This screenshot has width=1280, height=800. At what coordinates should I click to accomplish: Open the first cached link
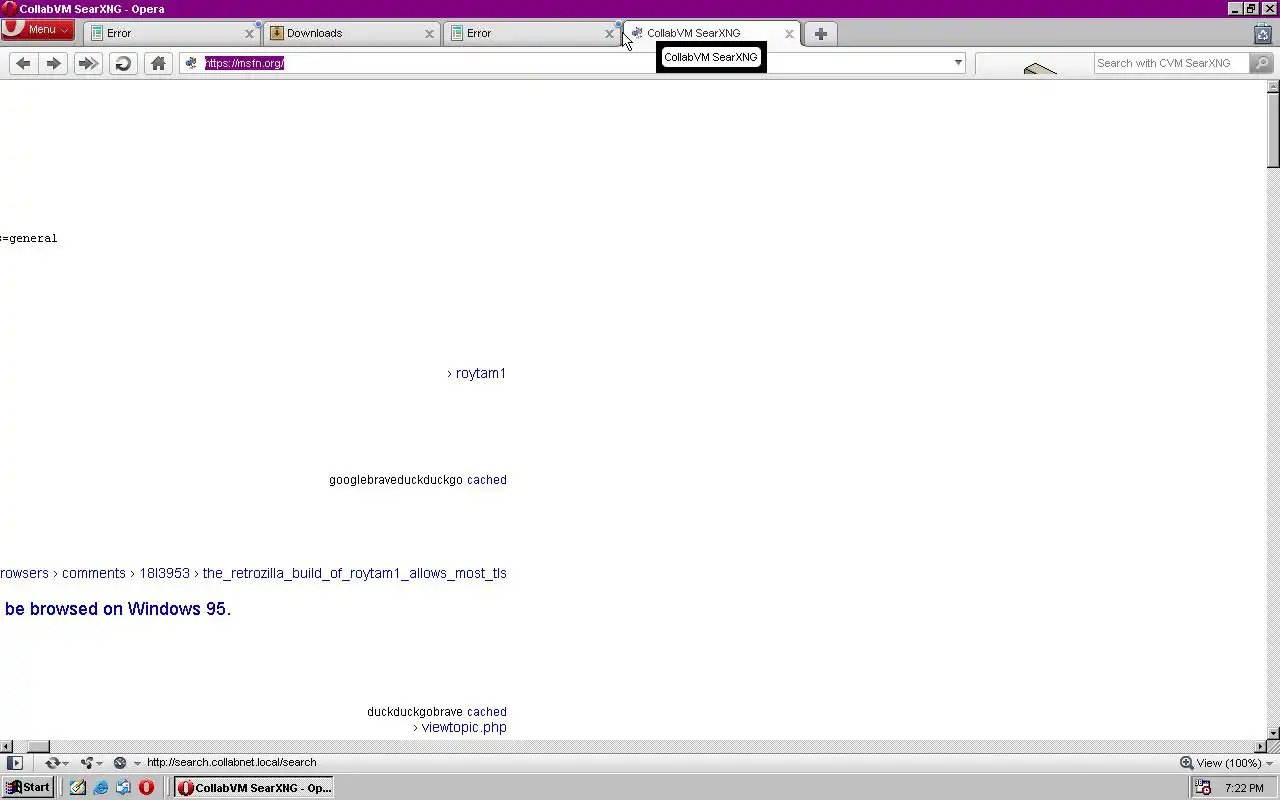point(487,480)
